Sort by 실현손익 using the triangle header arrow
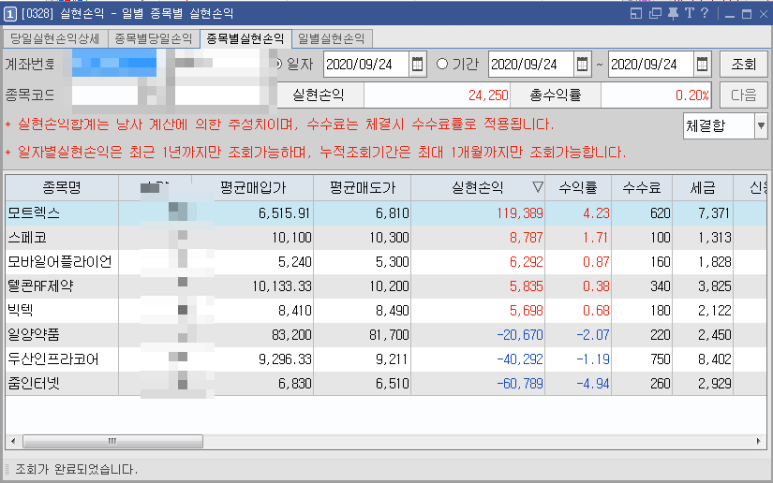773x483 pixels. pos(537,187)
